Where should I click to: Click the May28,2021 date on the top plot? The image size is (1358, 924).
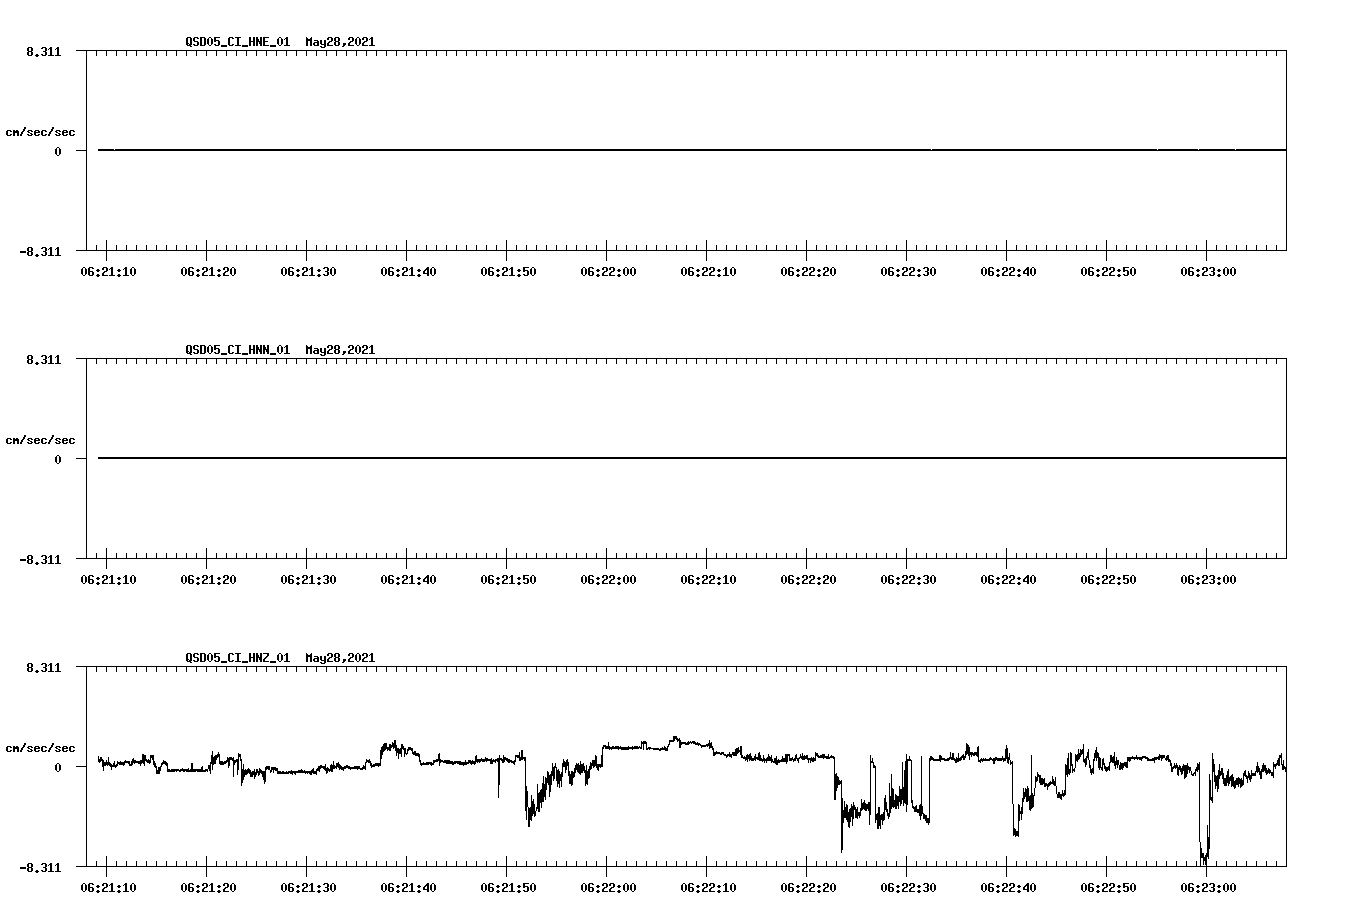click(x=339, y=43)
